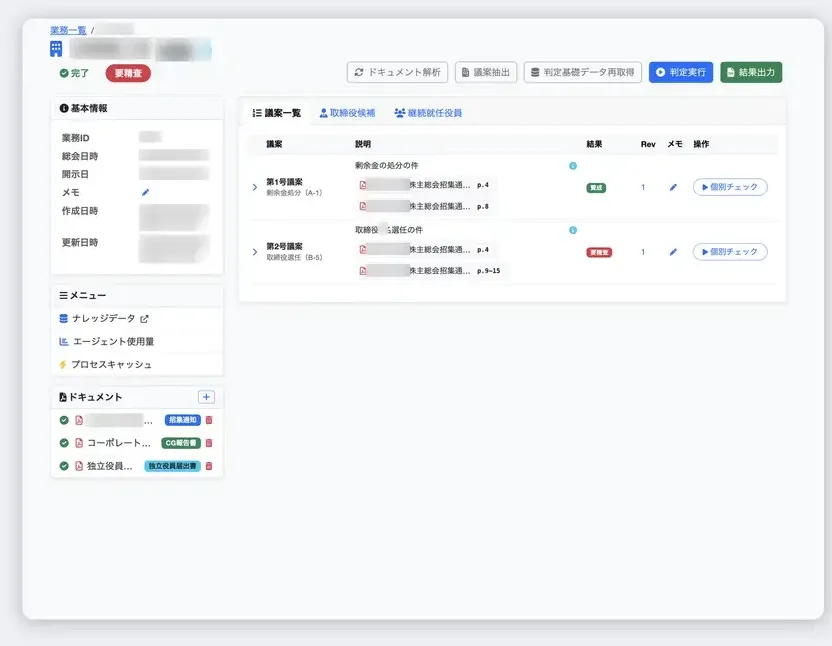
Task: Click info icon next to 剰余金の処分の件
Action: point(573,166)
